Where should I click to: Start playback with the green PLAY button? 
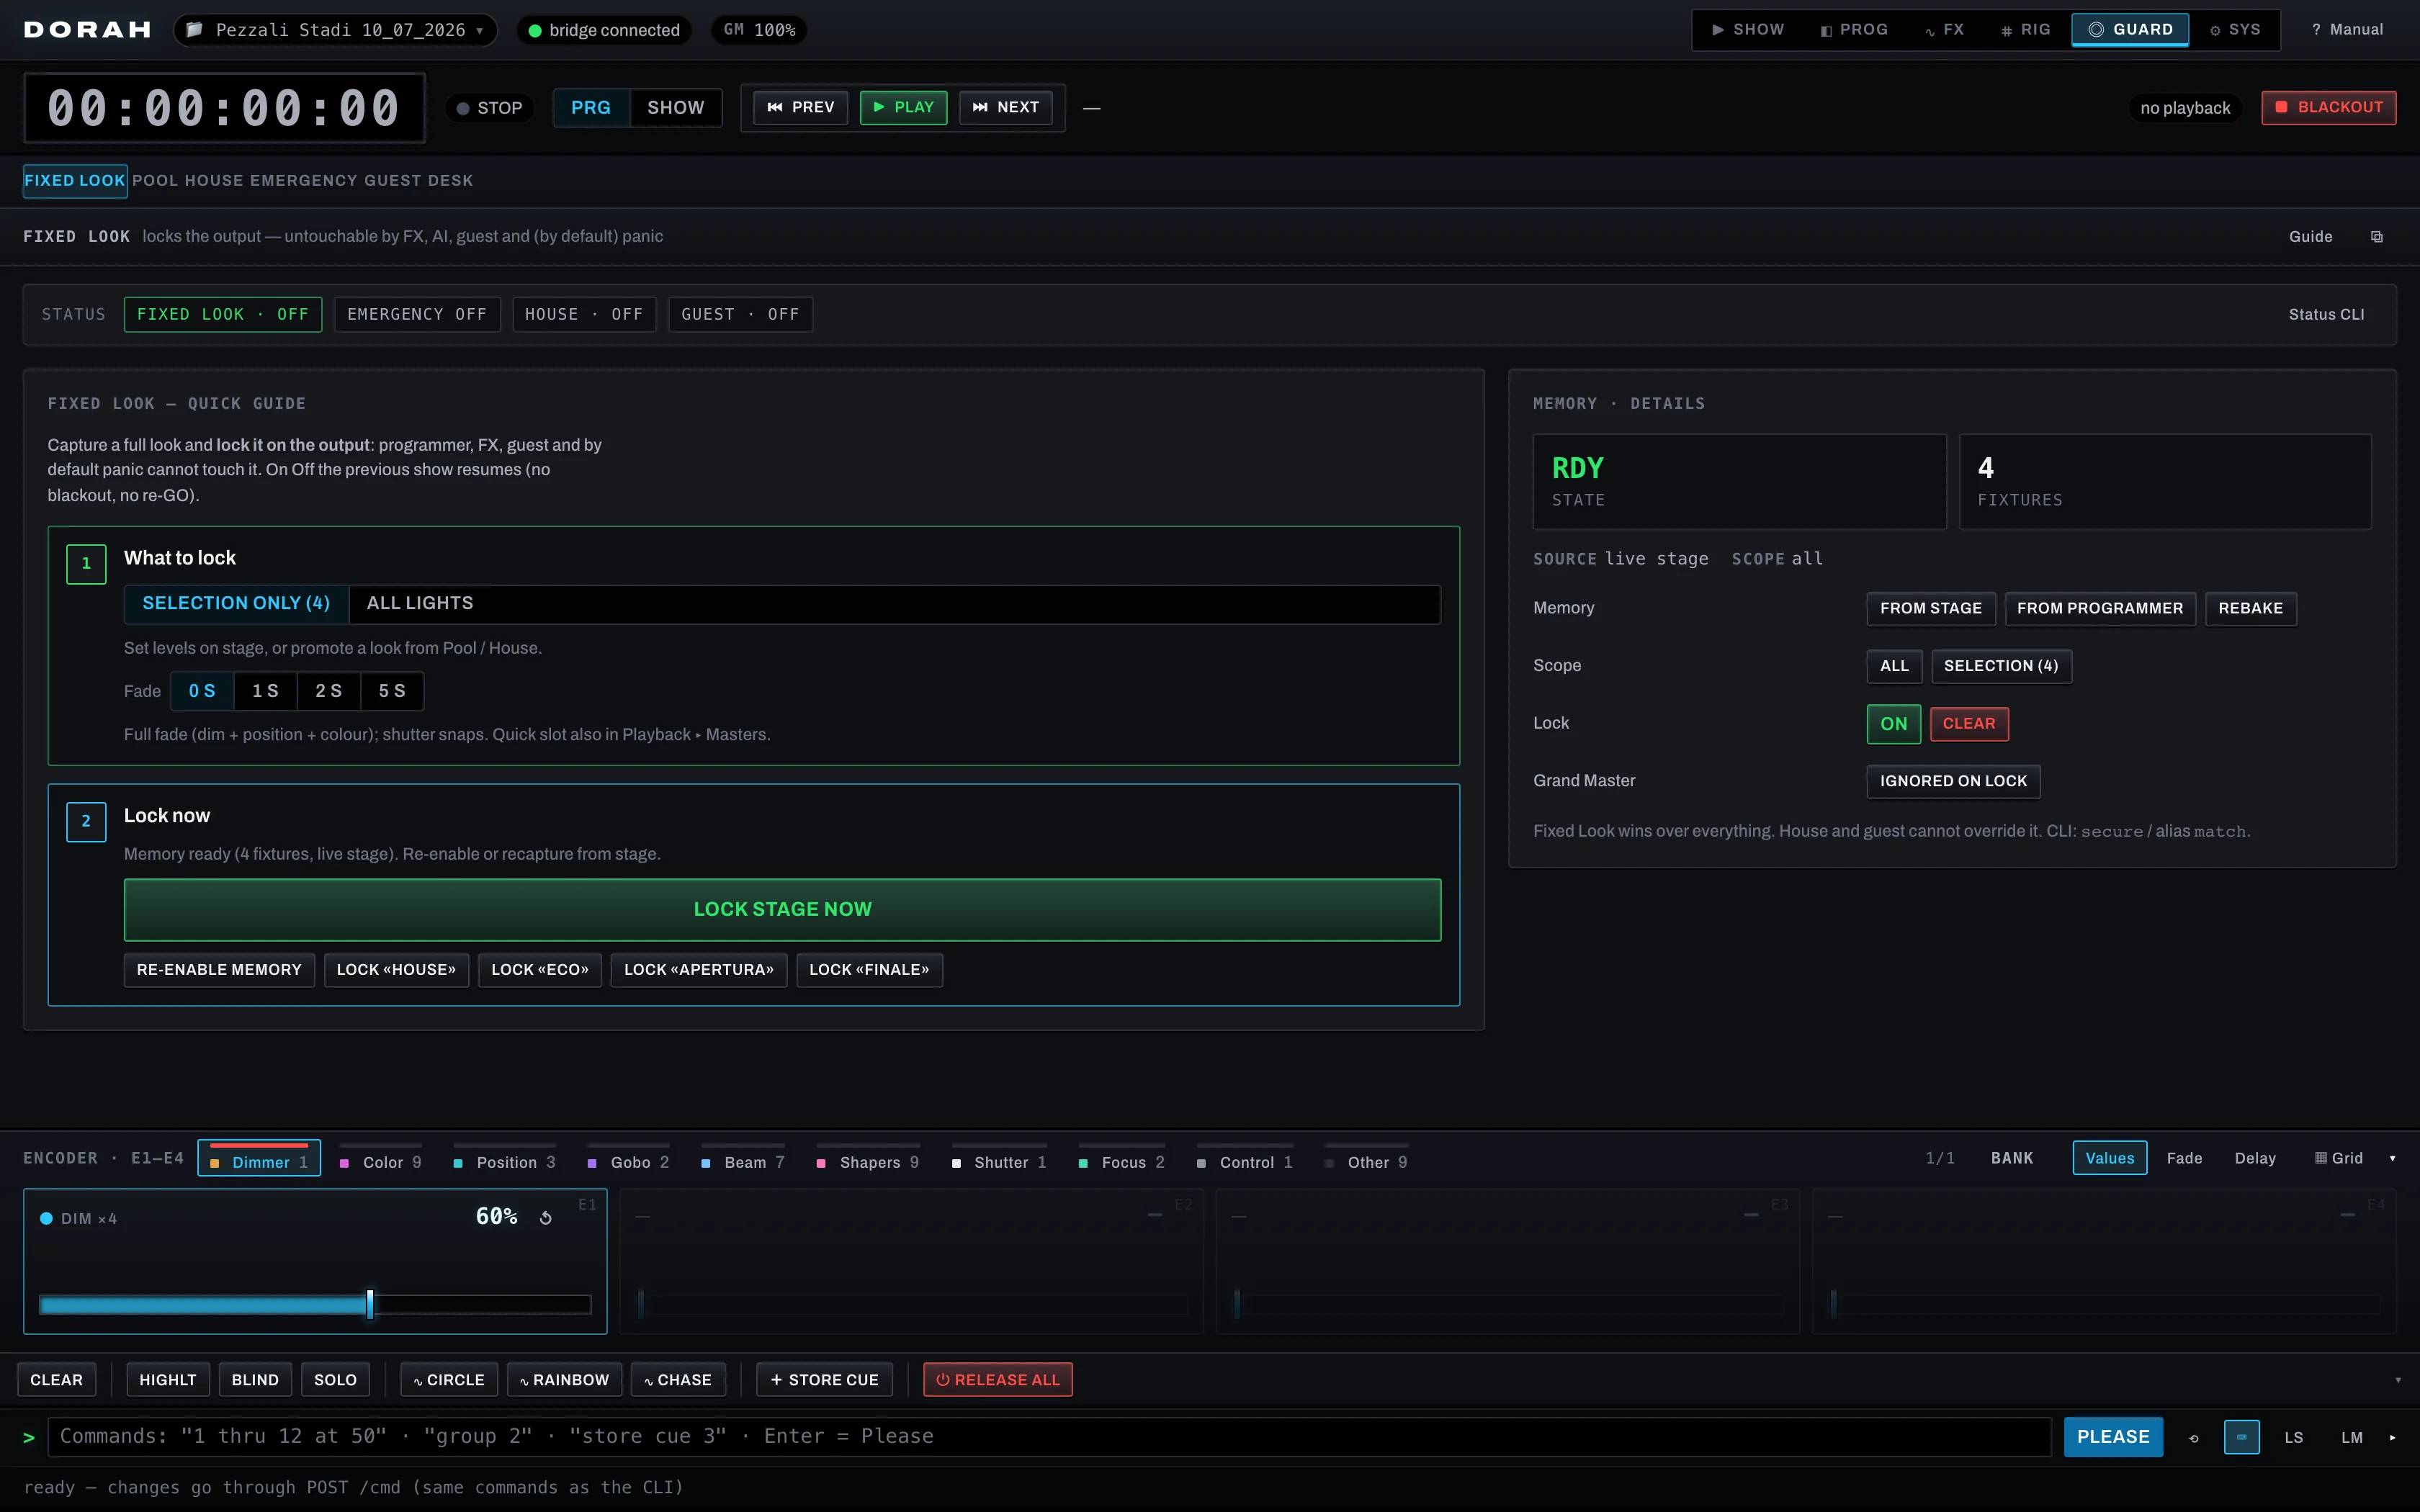[904, 108]
